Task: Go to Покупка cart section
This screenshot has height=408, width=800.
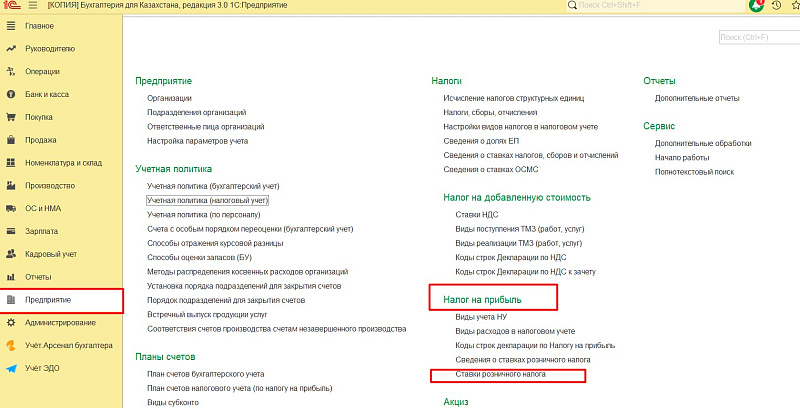Action: [x=39, y=116]
